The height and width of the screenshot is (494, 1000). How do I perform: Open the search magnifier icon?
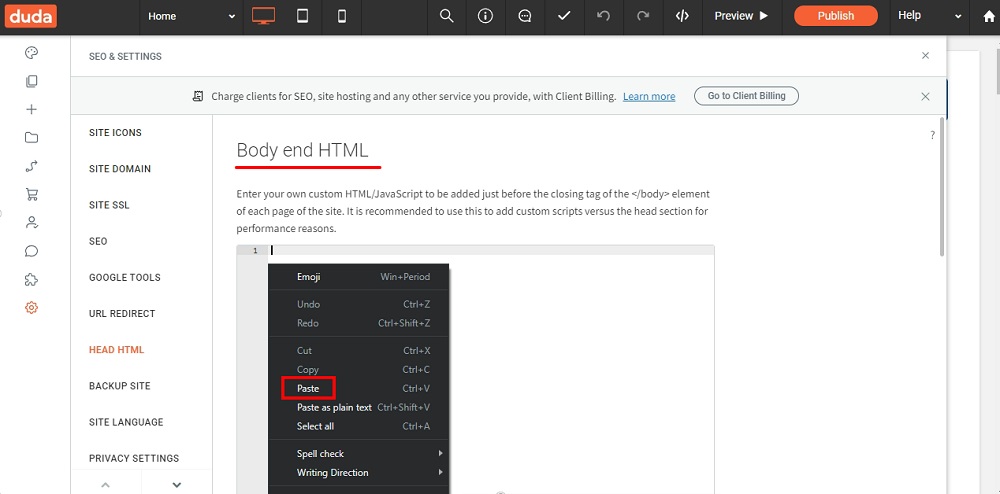coord(447,17)
